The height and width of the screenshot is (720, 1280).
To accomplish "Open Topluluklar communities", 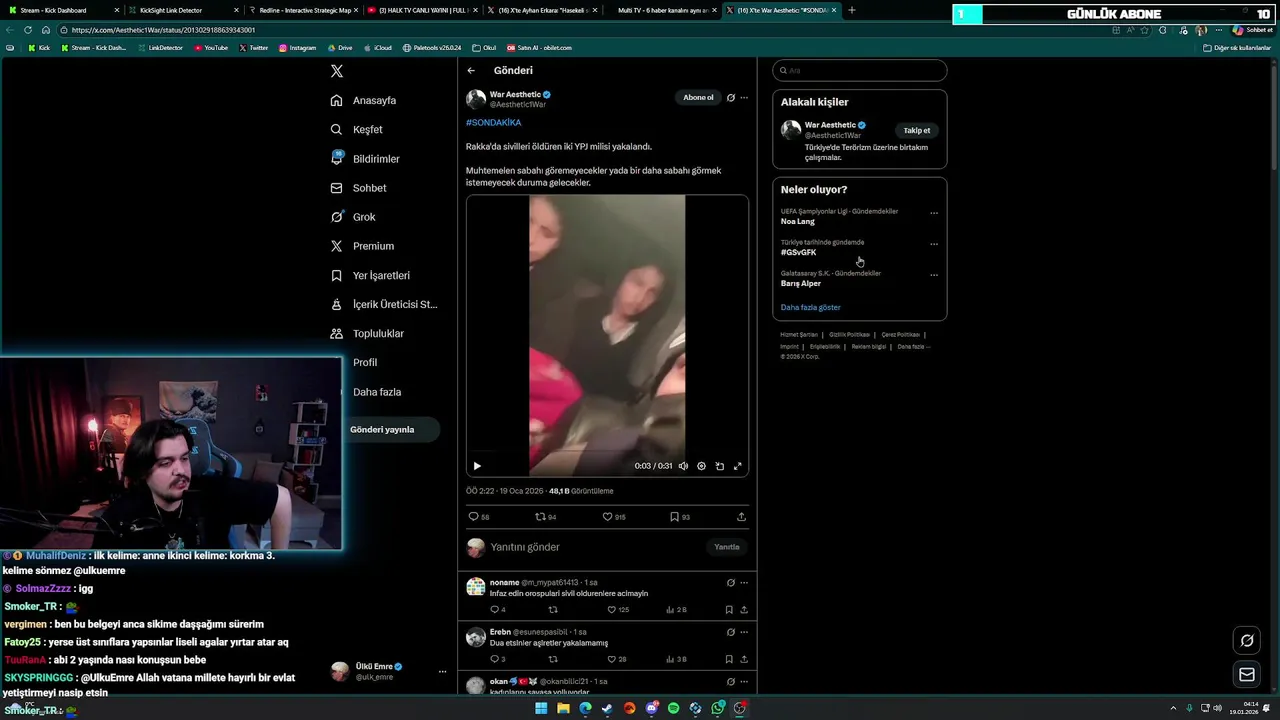I will tap(367, 333).
